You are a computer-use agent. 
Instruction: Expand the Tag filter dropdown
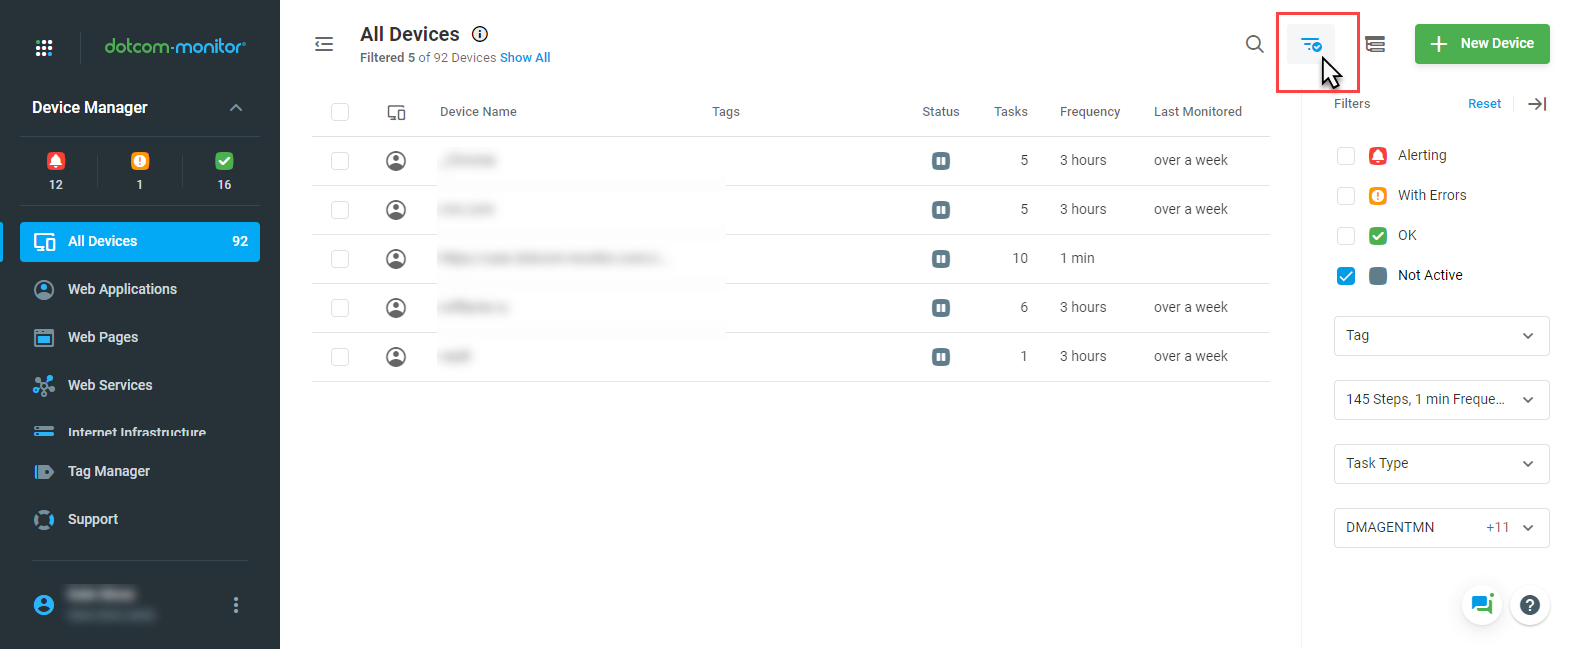pyautogui.click(x=1441, y=336)
